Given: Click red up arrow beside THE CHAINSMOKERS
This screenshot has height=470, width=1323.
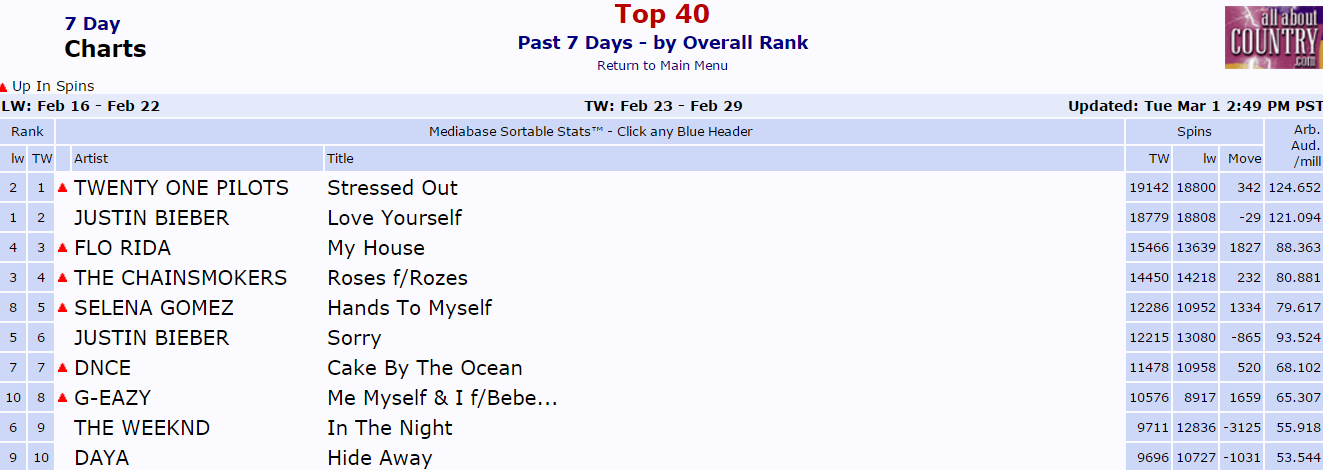Looking at the screenshot, I should (63, 278).
